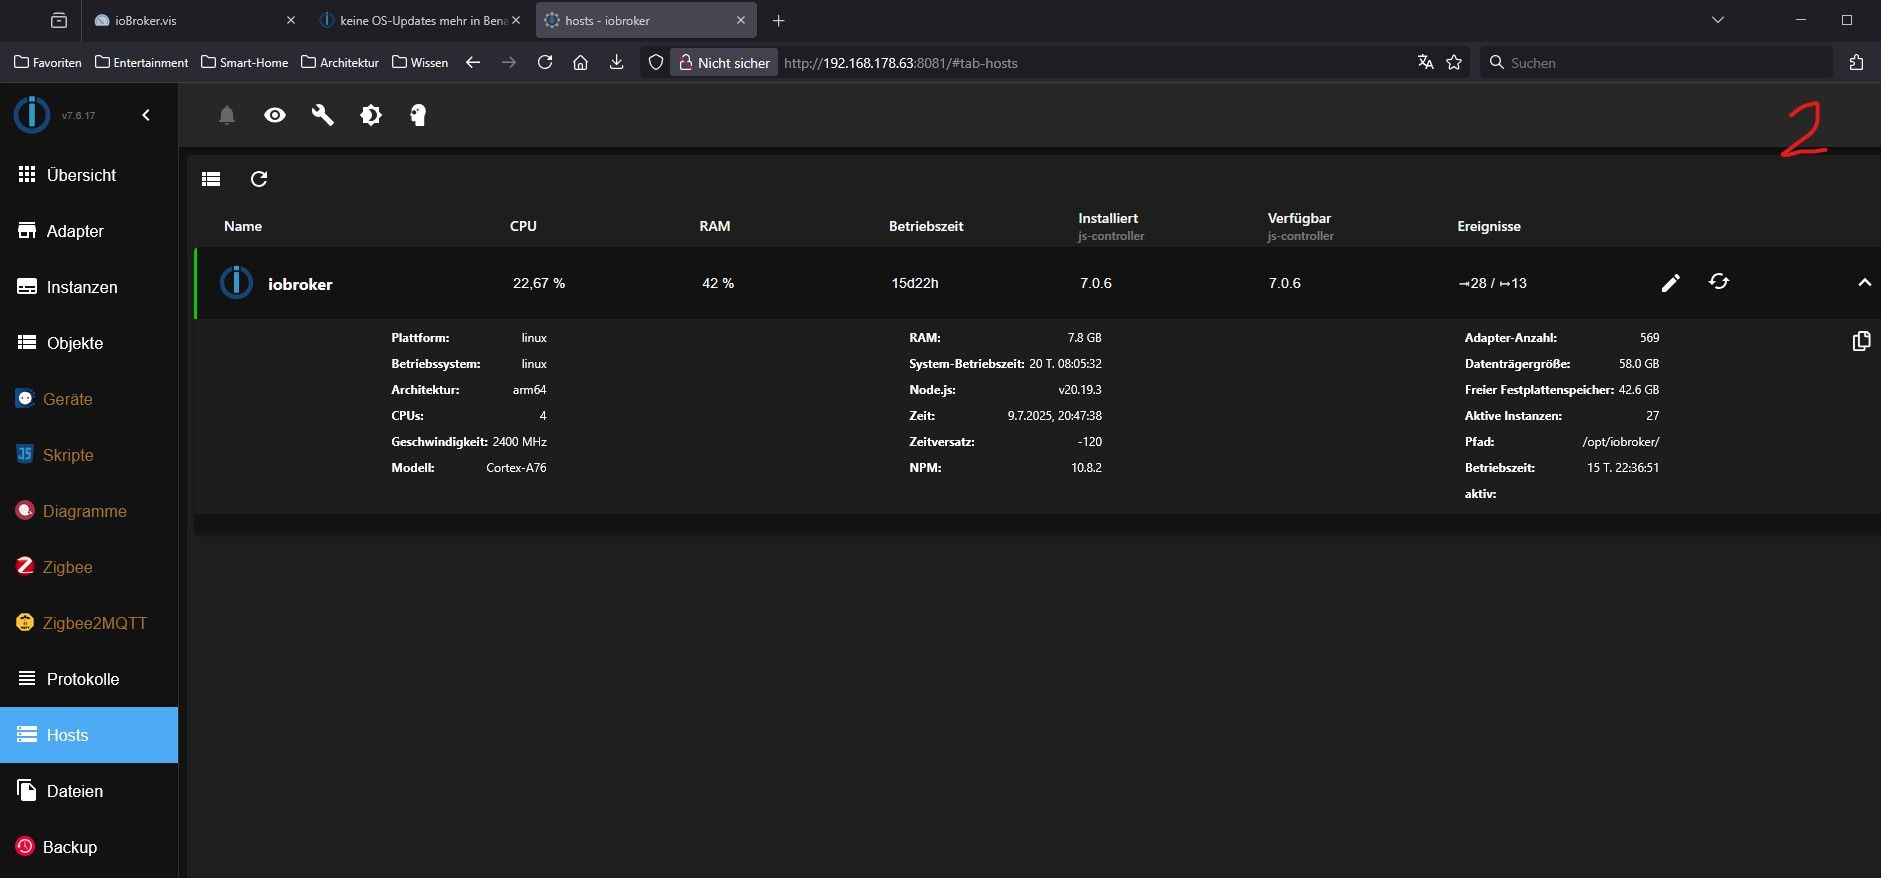The image size is (1881, 878).
Task: Bookmark this page with star
Action: [x=1454, y=62]
